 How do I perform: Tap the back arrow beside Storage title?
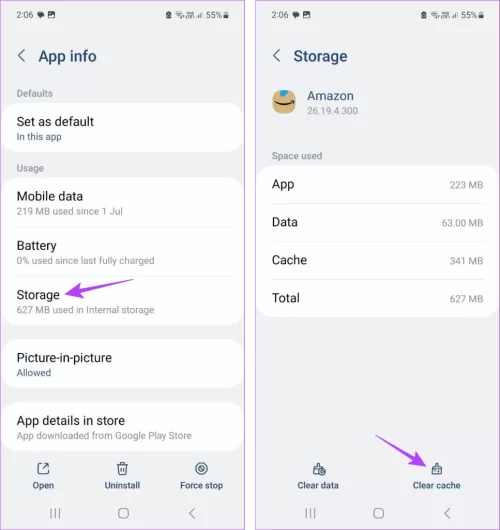[277, 56]
